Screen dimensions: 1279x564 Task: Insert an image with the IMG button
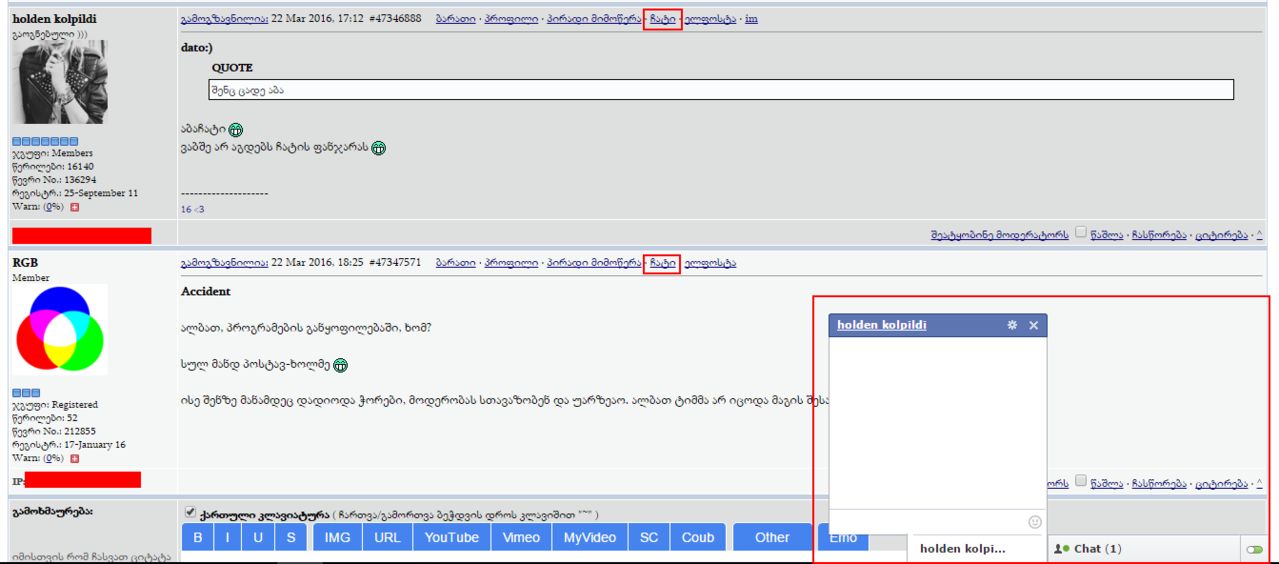pyautogui.click(x=337, y=537)
